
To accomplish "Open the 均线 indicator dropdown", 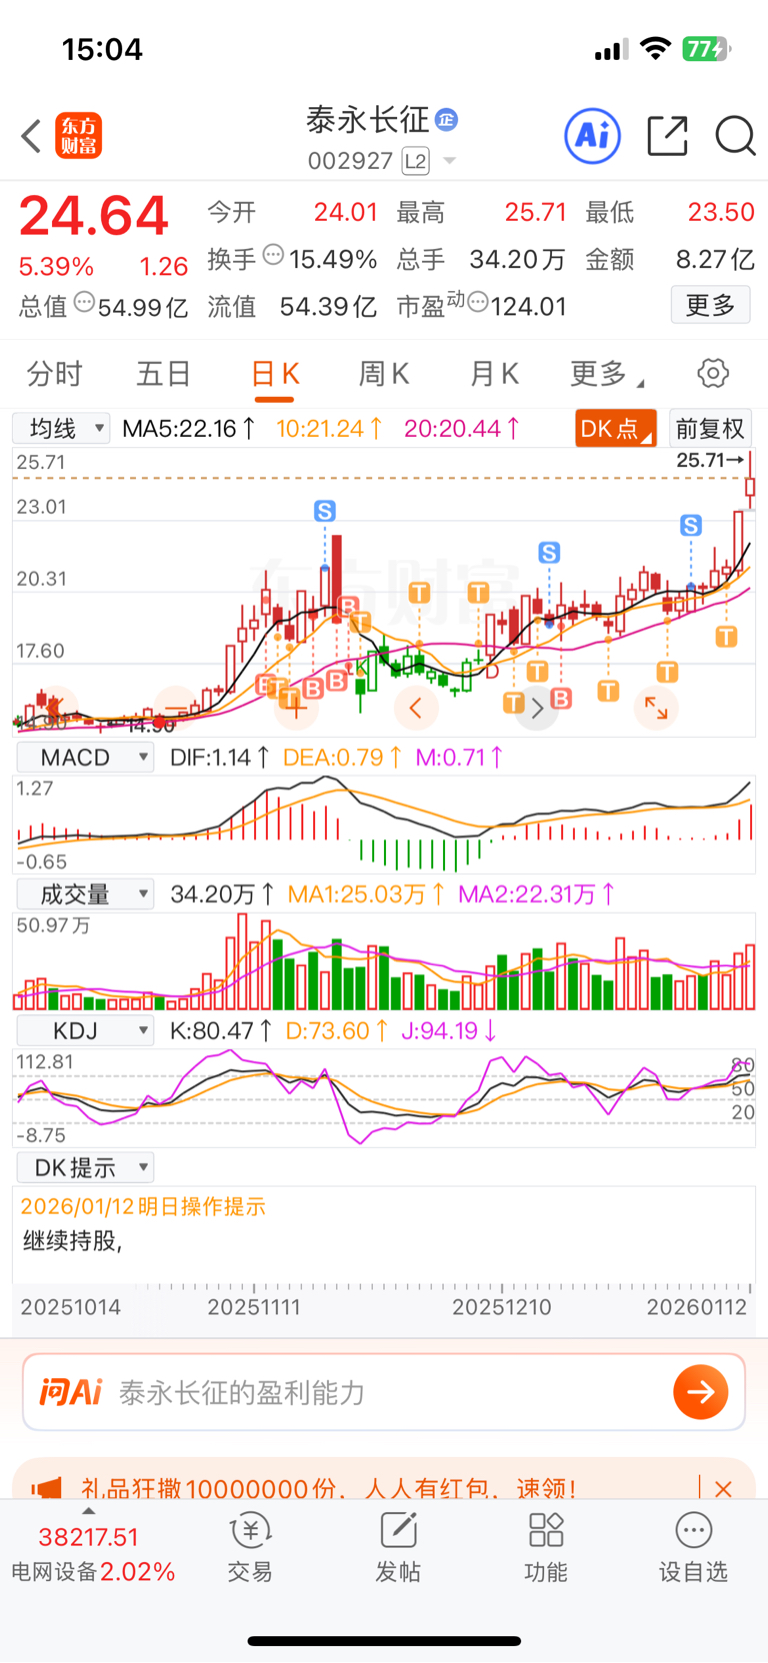I will [61, 429].
